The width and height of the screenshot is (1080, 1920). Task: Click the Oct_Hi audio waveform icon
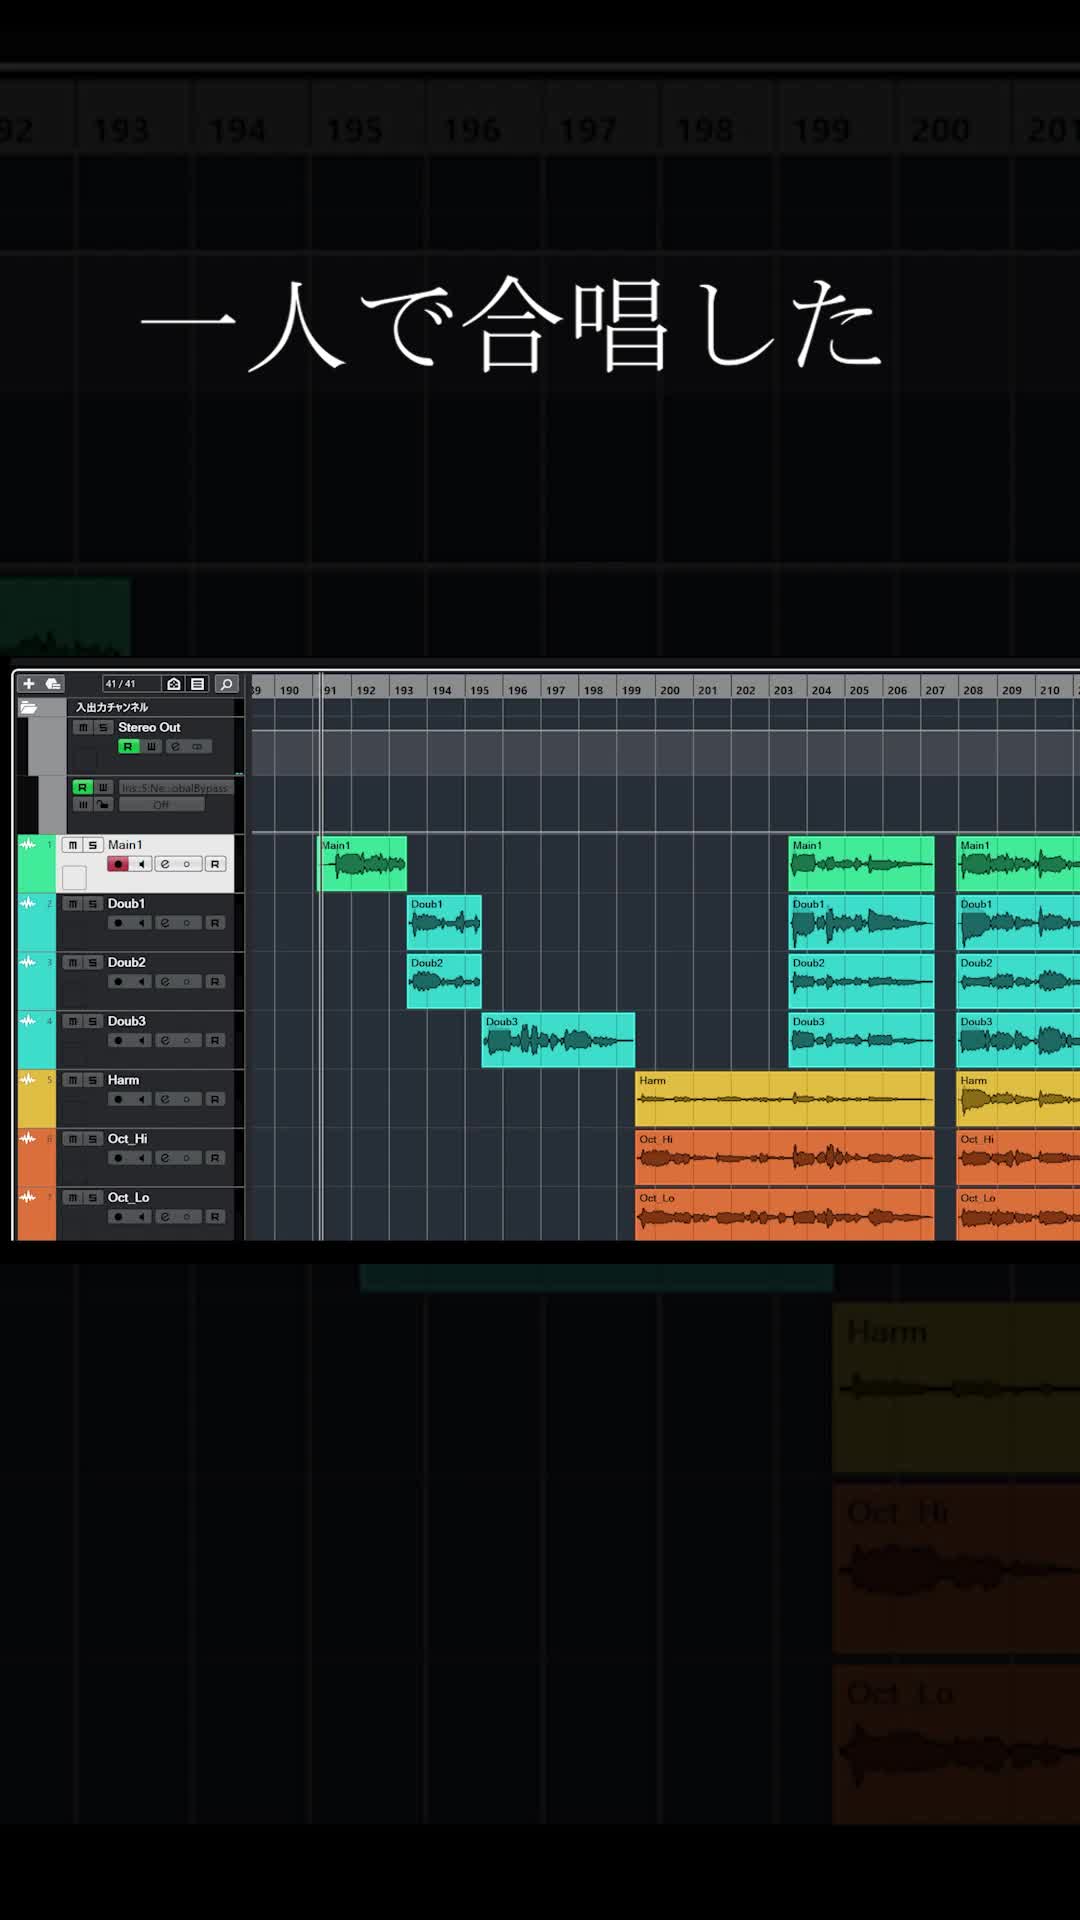pos(28,1138)
